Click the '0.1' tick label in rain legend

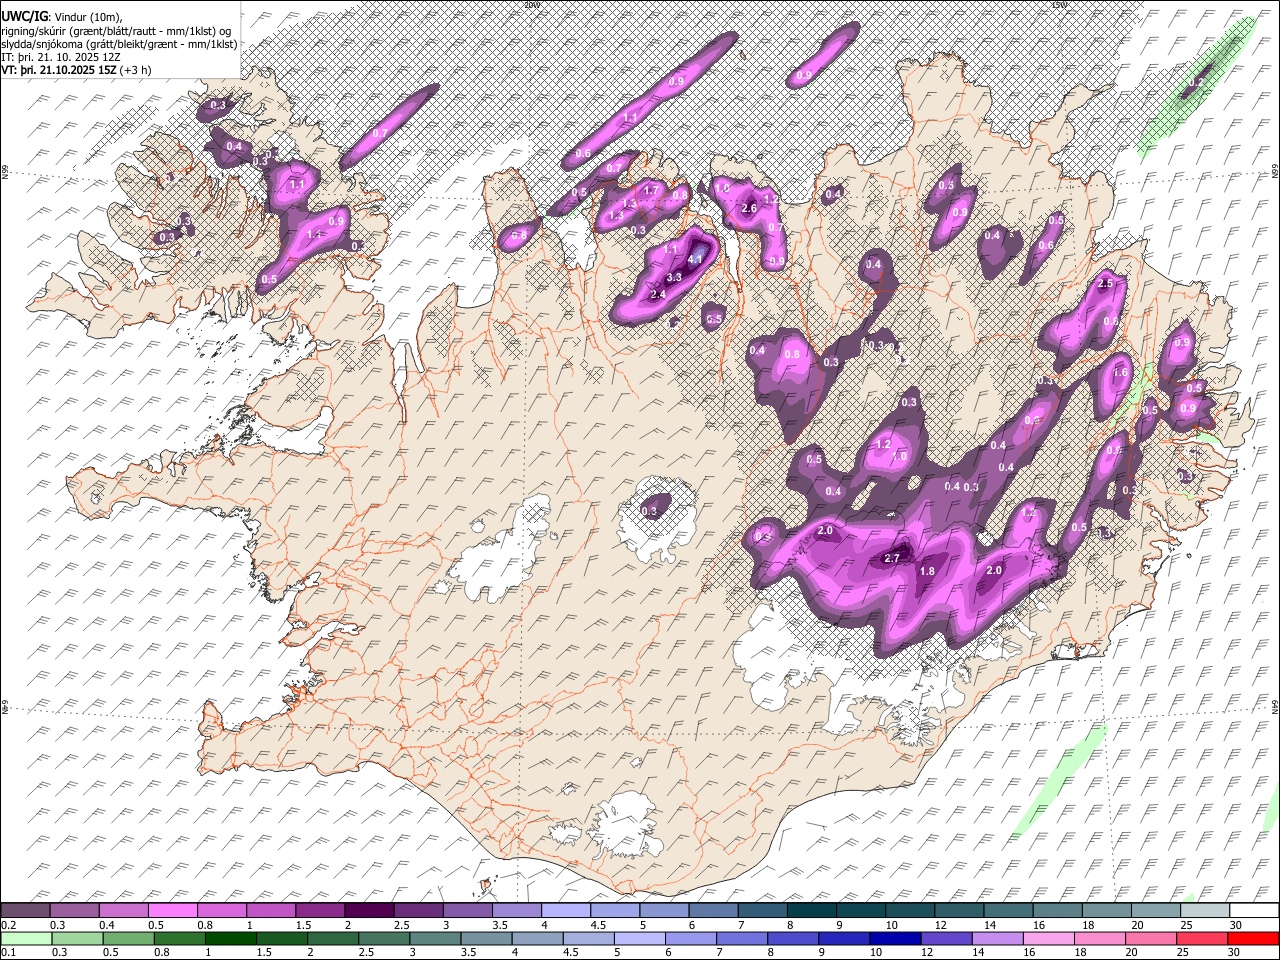coord(7,954)
